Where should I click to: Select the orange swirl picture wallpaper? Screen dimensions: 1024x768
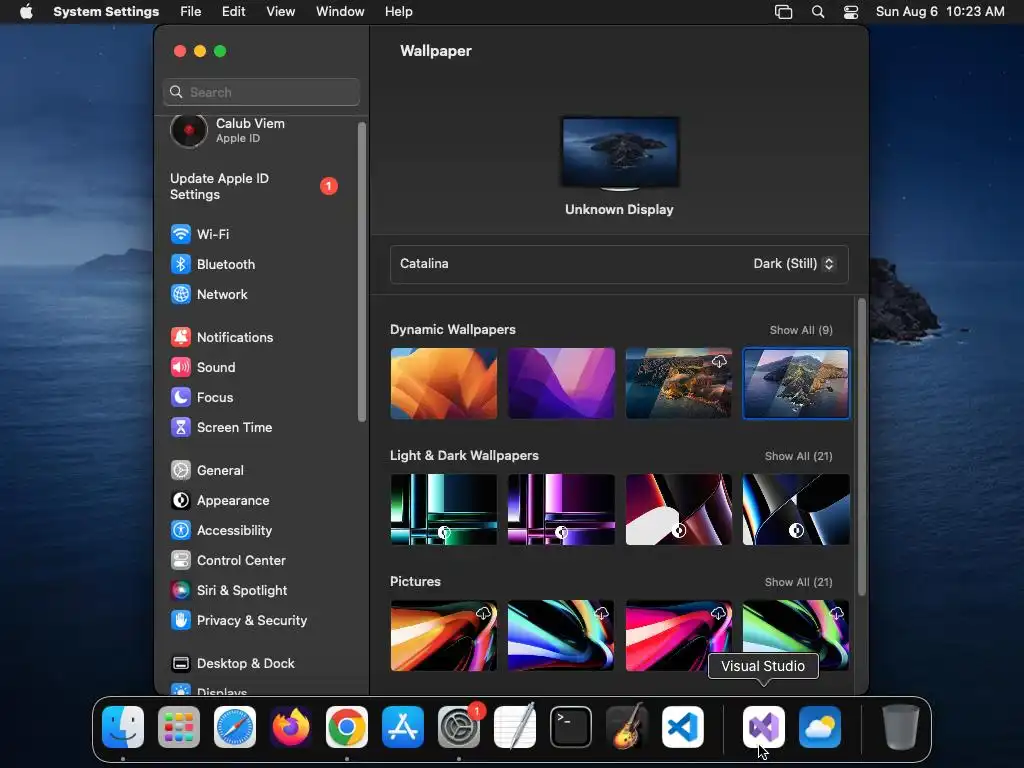click(x=444, y=635)
